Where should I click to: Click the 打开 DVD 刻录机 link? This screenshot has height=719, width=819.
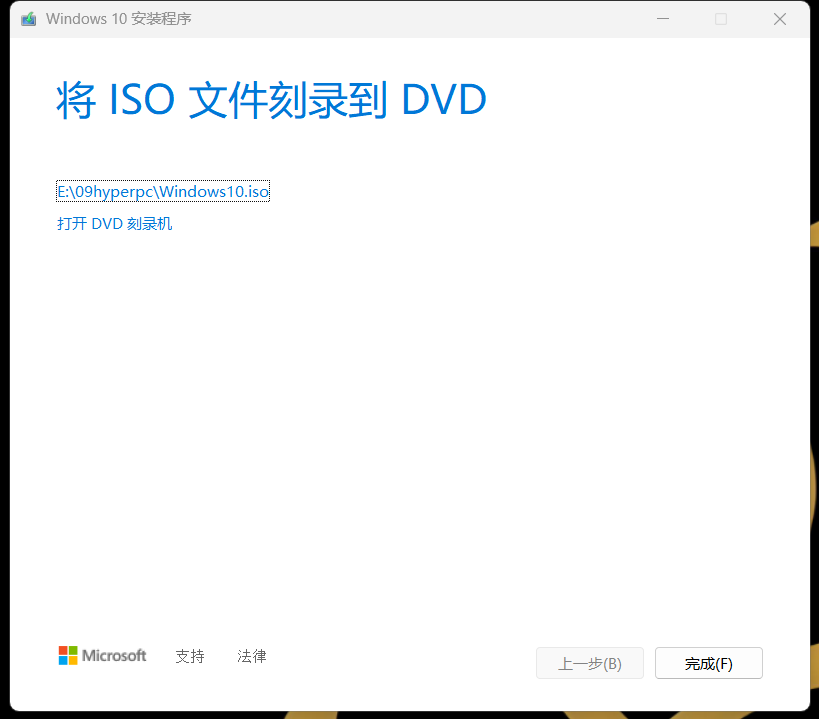click(x=114, y=224)
